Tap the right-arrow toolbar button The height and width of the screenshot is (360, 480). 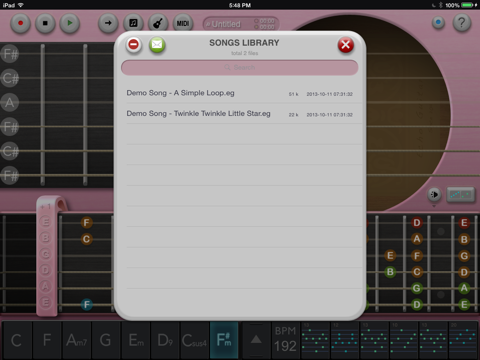(x=108, y=23)
